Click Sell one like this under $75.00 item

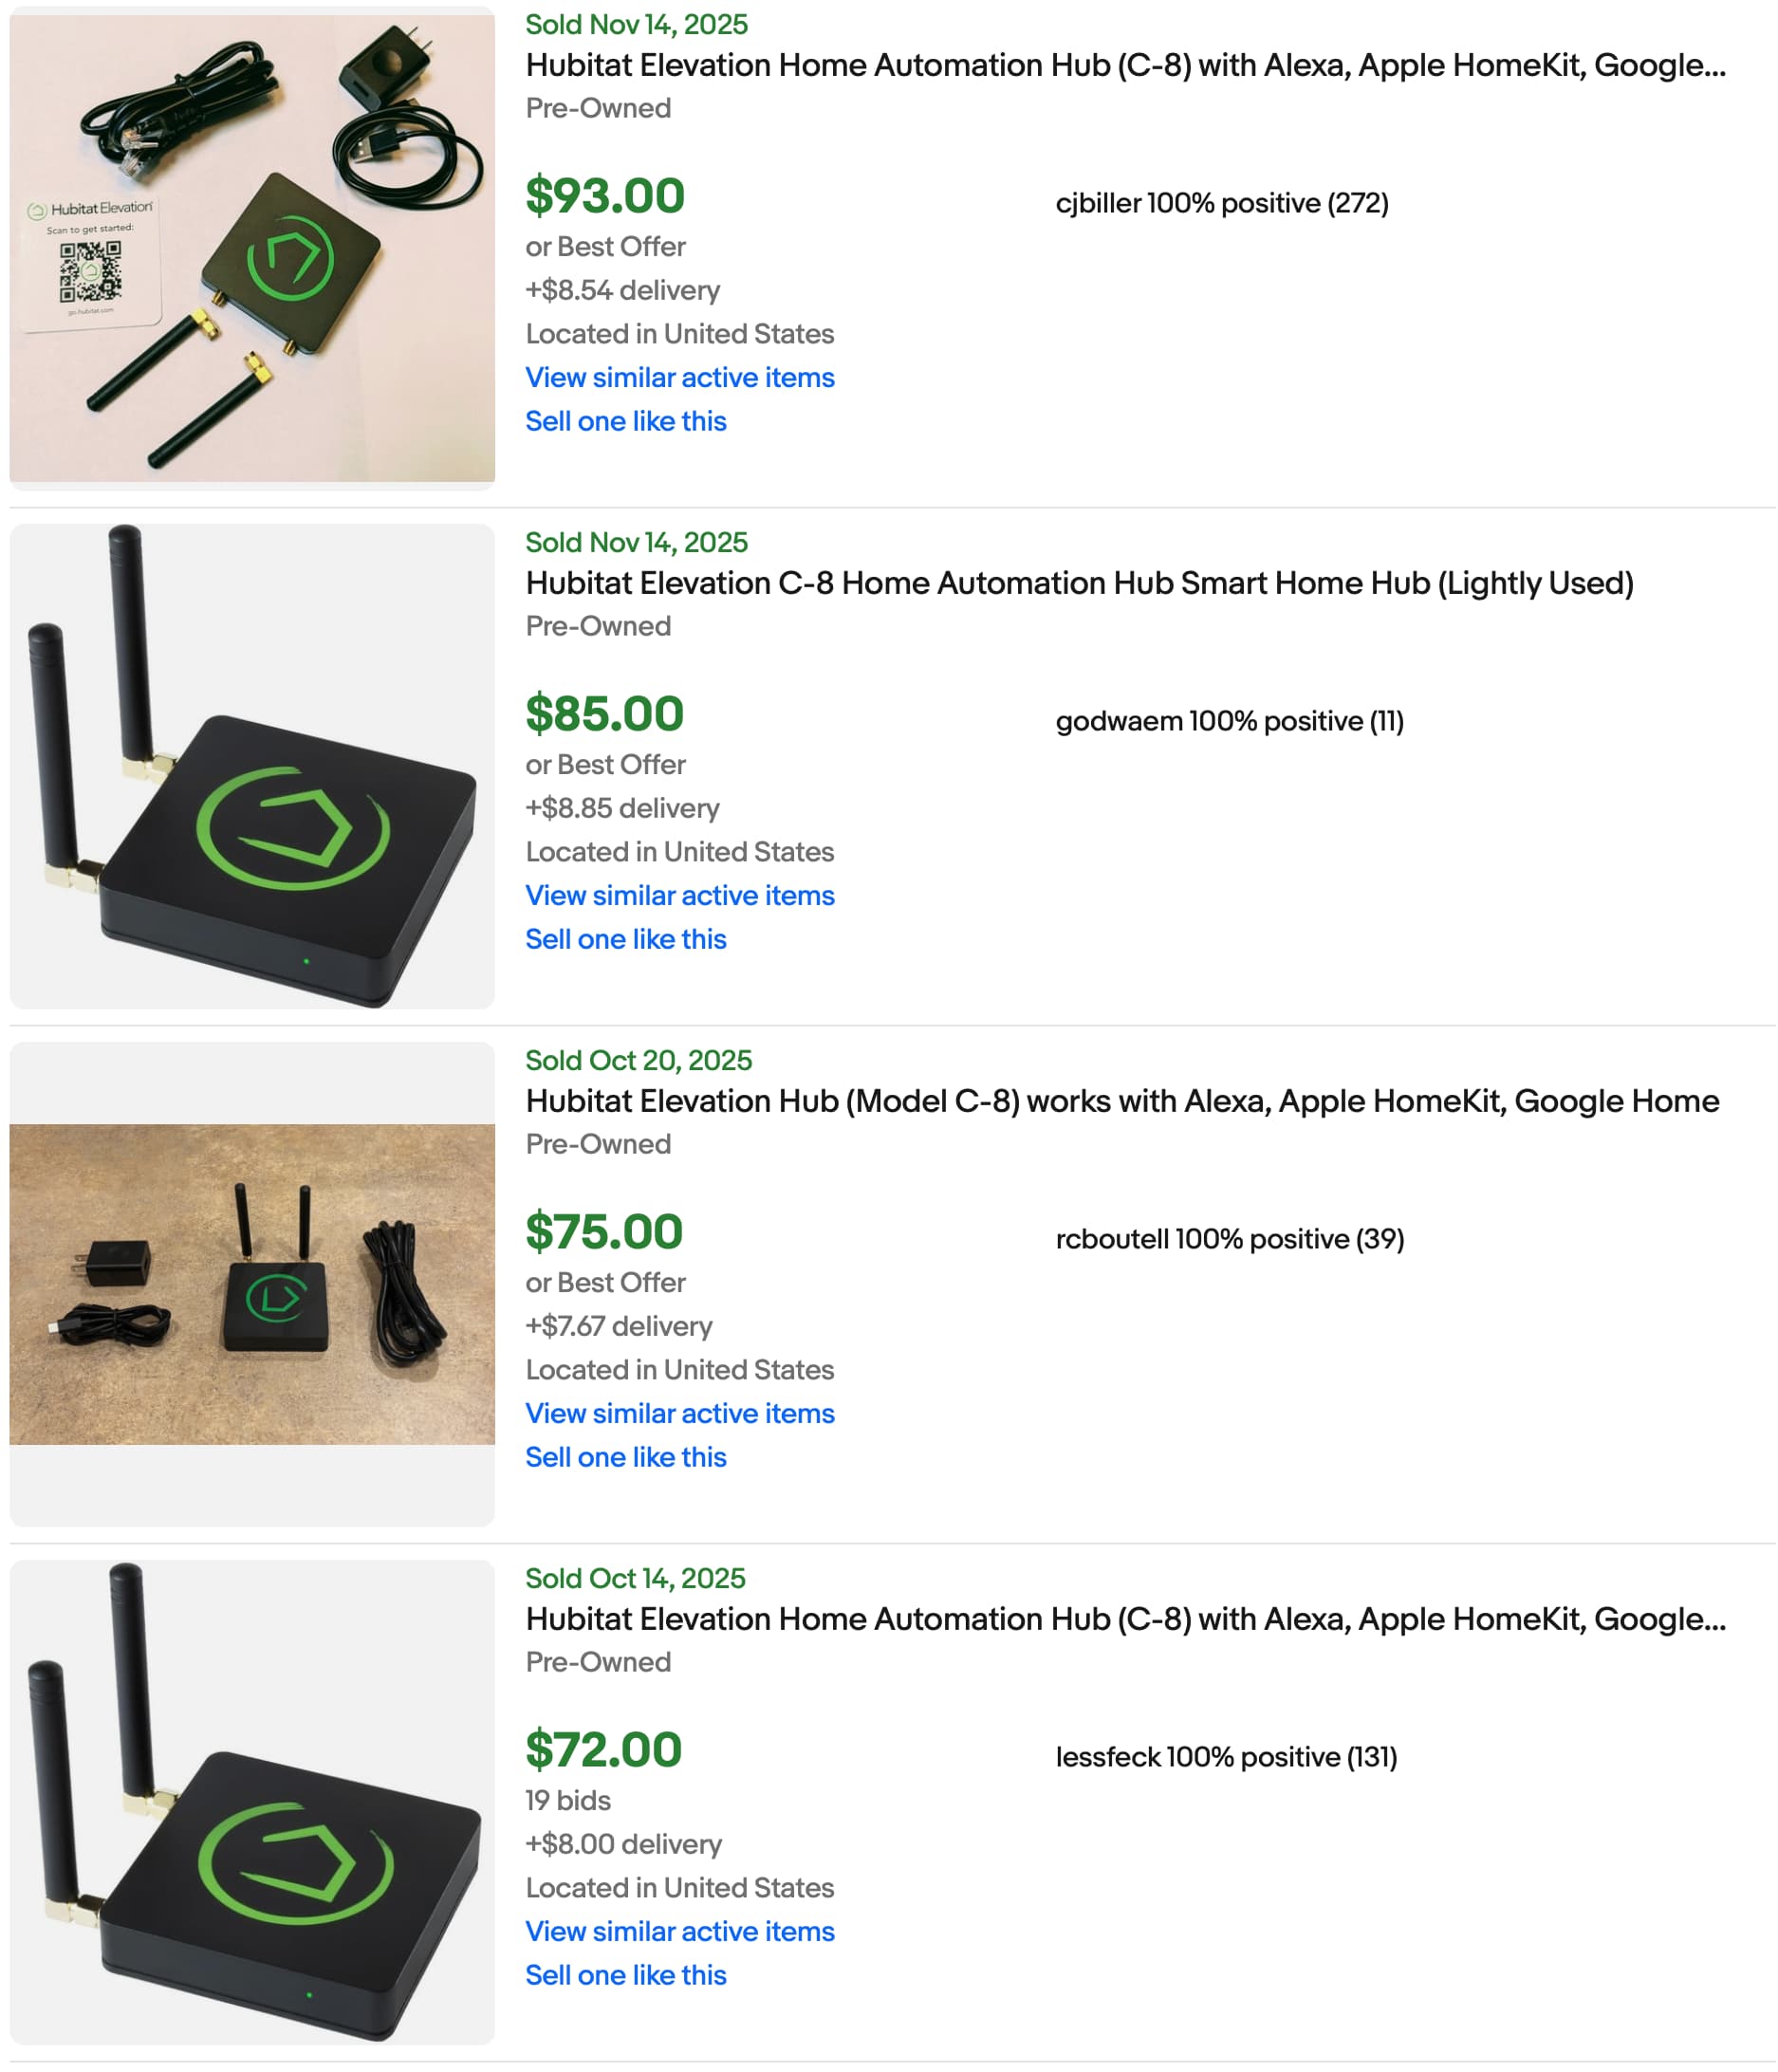[x=626, y=1458]
